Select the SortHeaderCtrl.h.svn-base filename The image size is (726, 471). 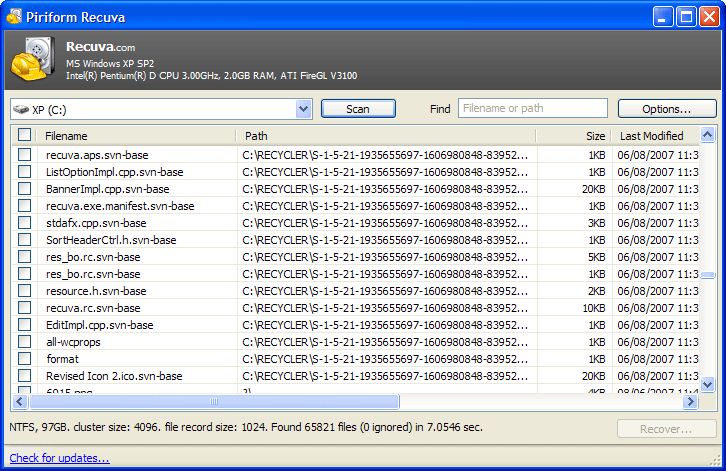pos(111,240)
